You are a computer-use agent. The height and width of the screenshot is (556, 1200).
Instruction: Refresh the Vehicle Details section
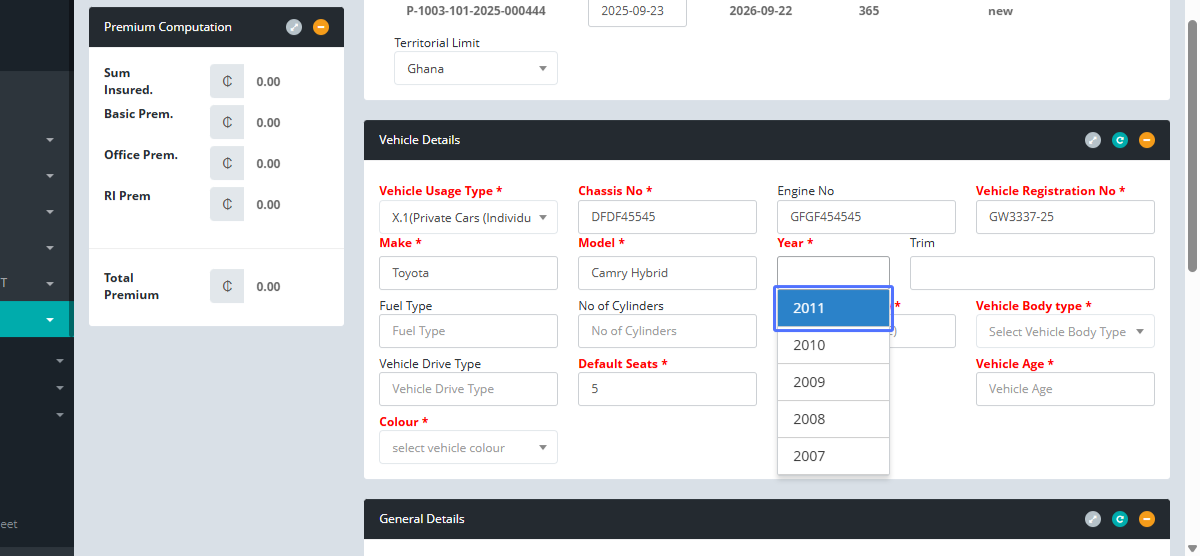(x=1120, y=140)
